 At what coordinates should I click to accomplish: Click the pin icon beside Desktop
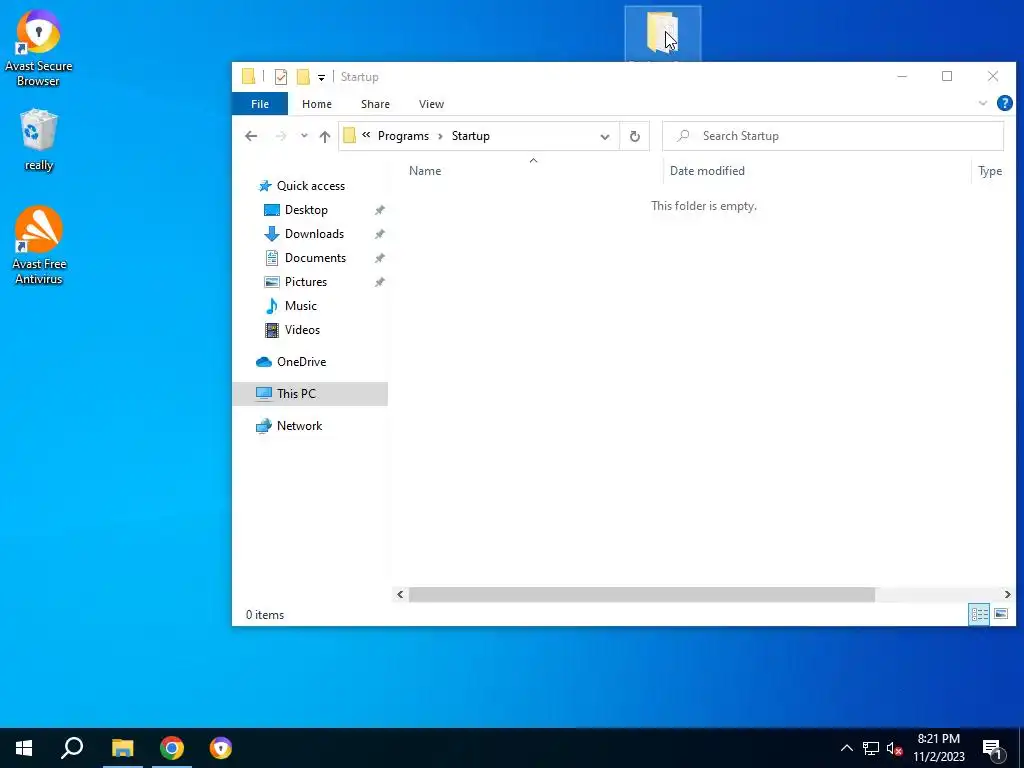coord(379,210)
